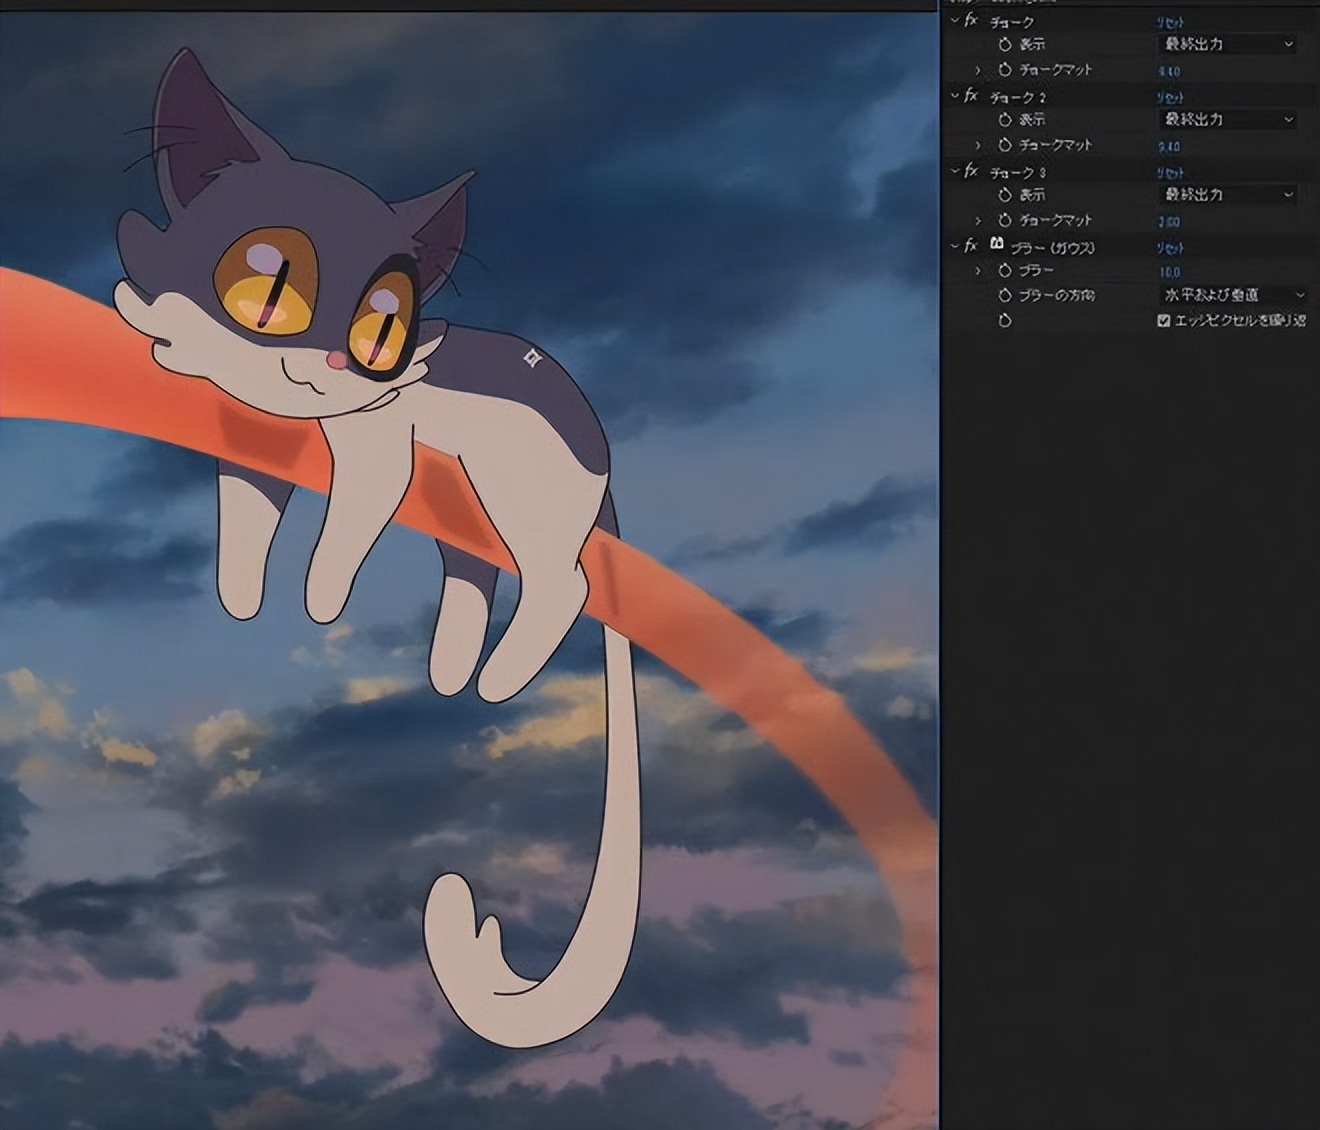Click the ブラーの方向 property label
The width and height of the screenshot is (1320, 1130).
(x=1056, y=296)
